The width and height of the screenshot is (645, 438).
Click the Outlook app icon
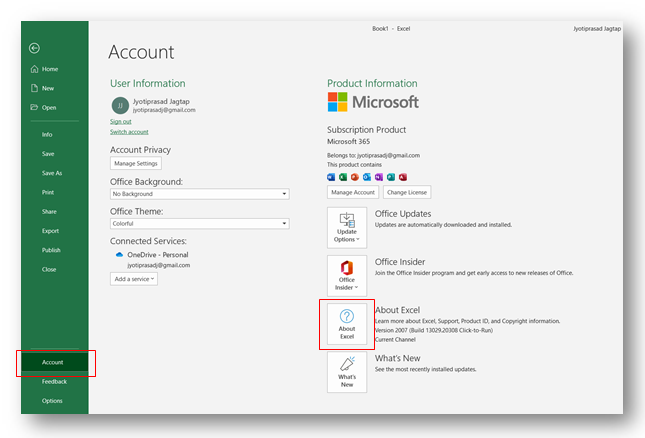point(367,177)
